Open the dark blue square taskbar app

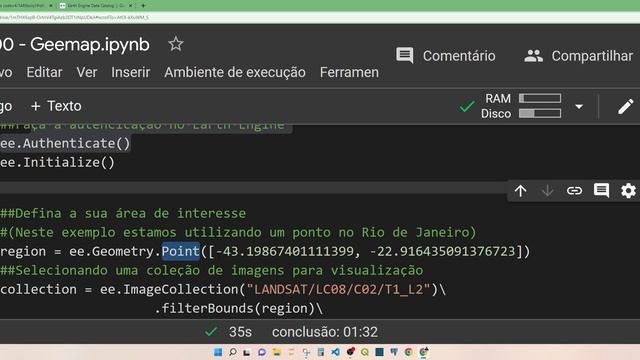(379, 352)
